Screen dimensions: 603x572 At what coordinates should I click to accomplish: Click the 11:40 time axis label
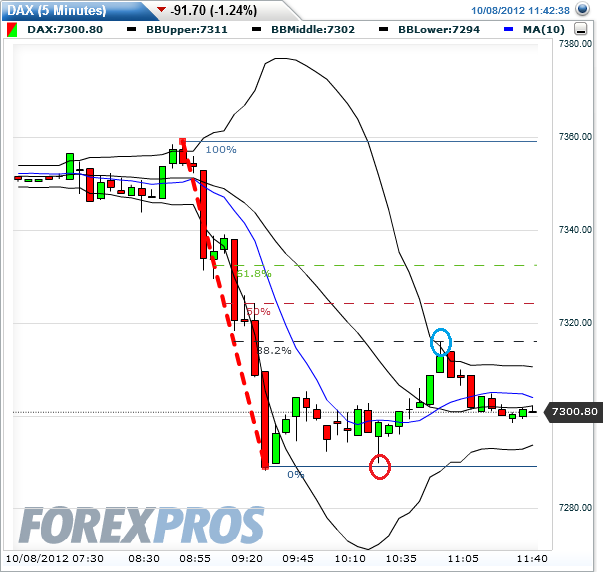tap(532, 559)
